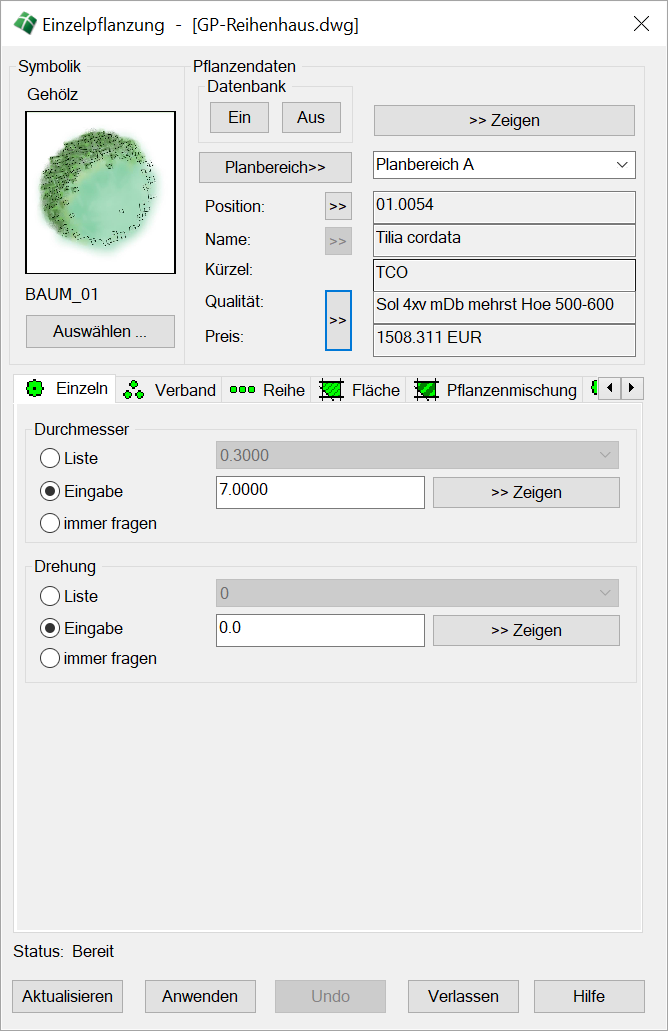Select Liste radio under Durchmesser
The height and width of the screenshot is (1031, 668).
(x=50, y=459)
